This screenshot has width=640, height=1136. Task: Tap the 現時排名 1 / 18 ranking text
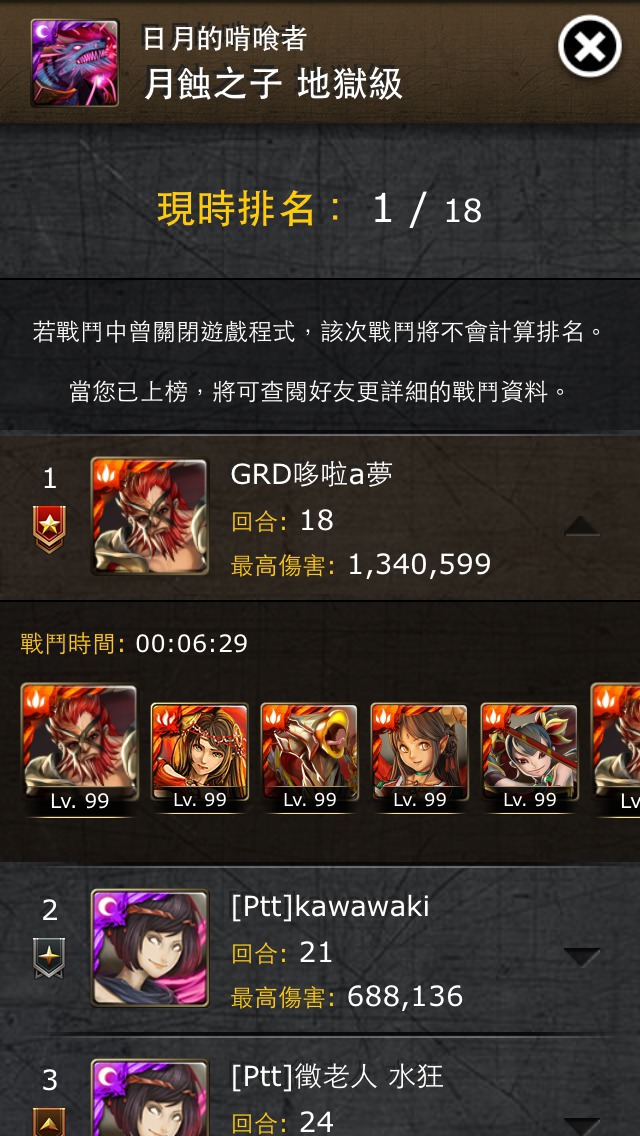(320, 209)
